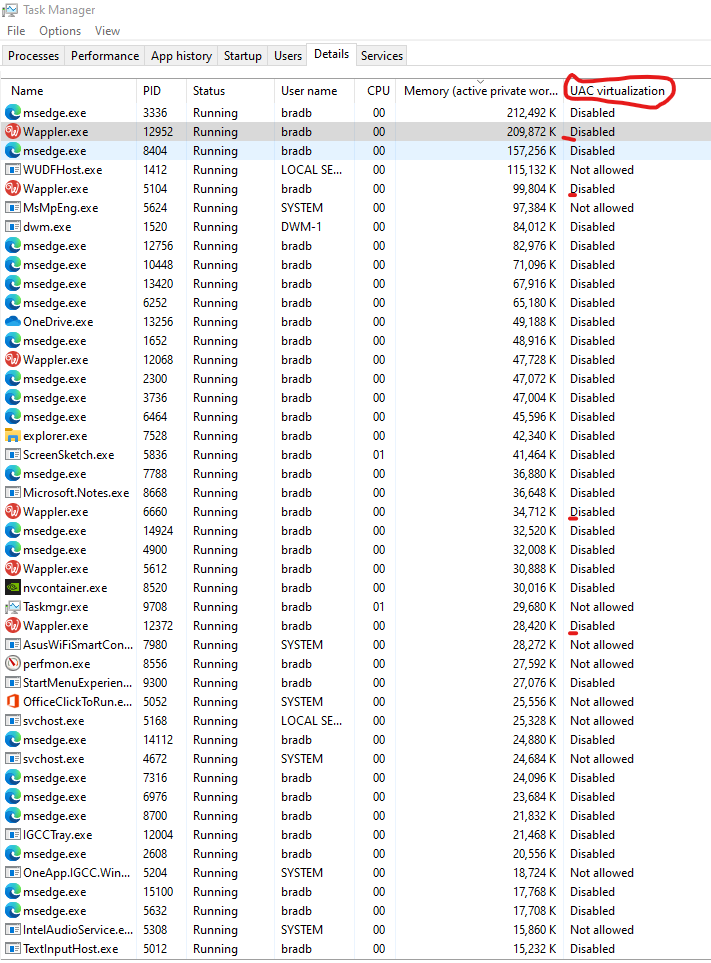The width and height of the screenshot is (711, 963).
Task: Switch to the Users tab
Action: (x=287, y=55)
